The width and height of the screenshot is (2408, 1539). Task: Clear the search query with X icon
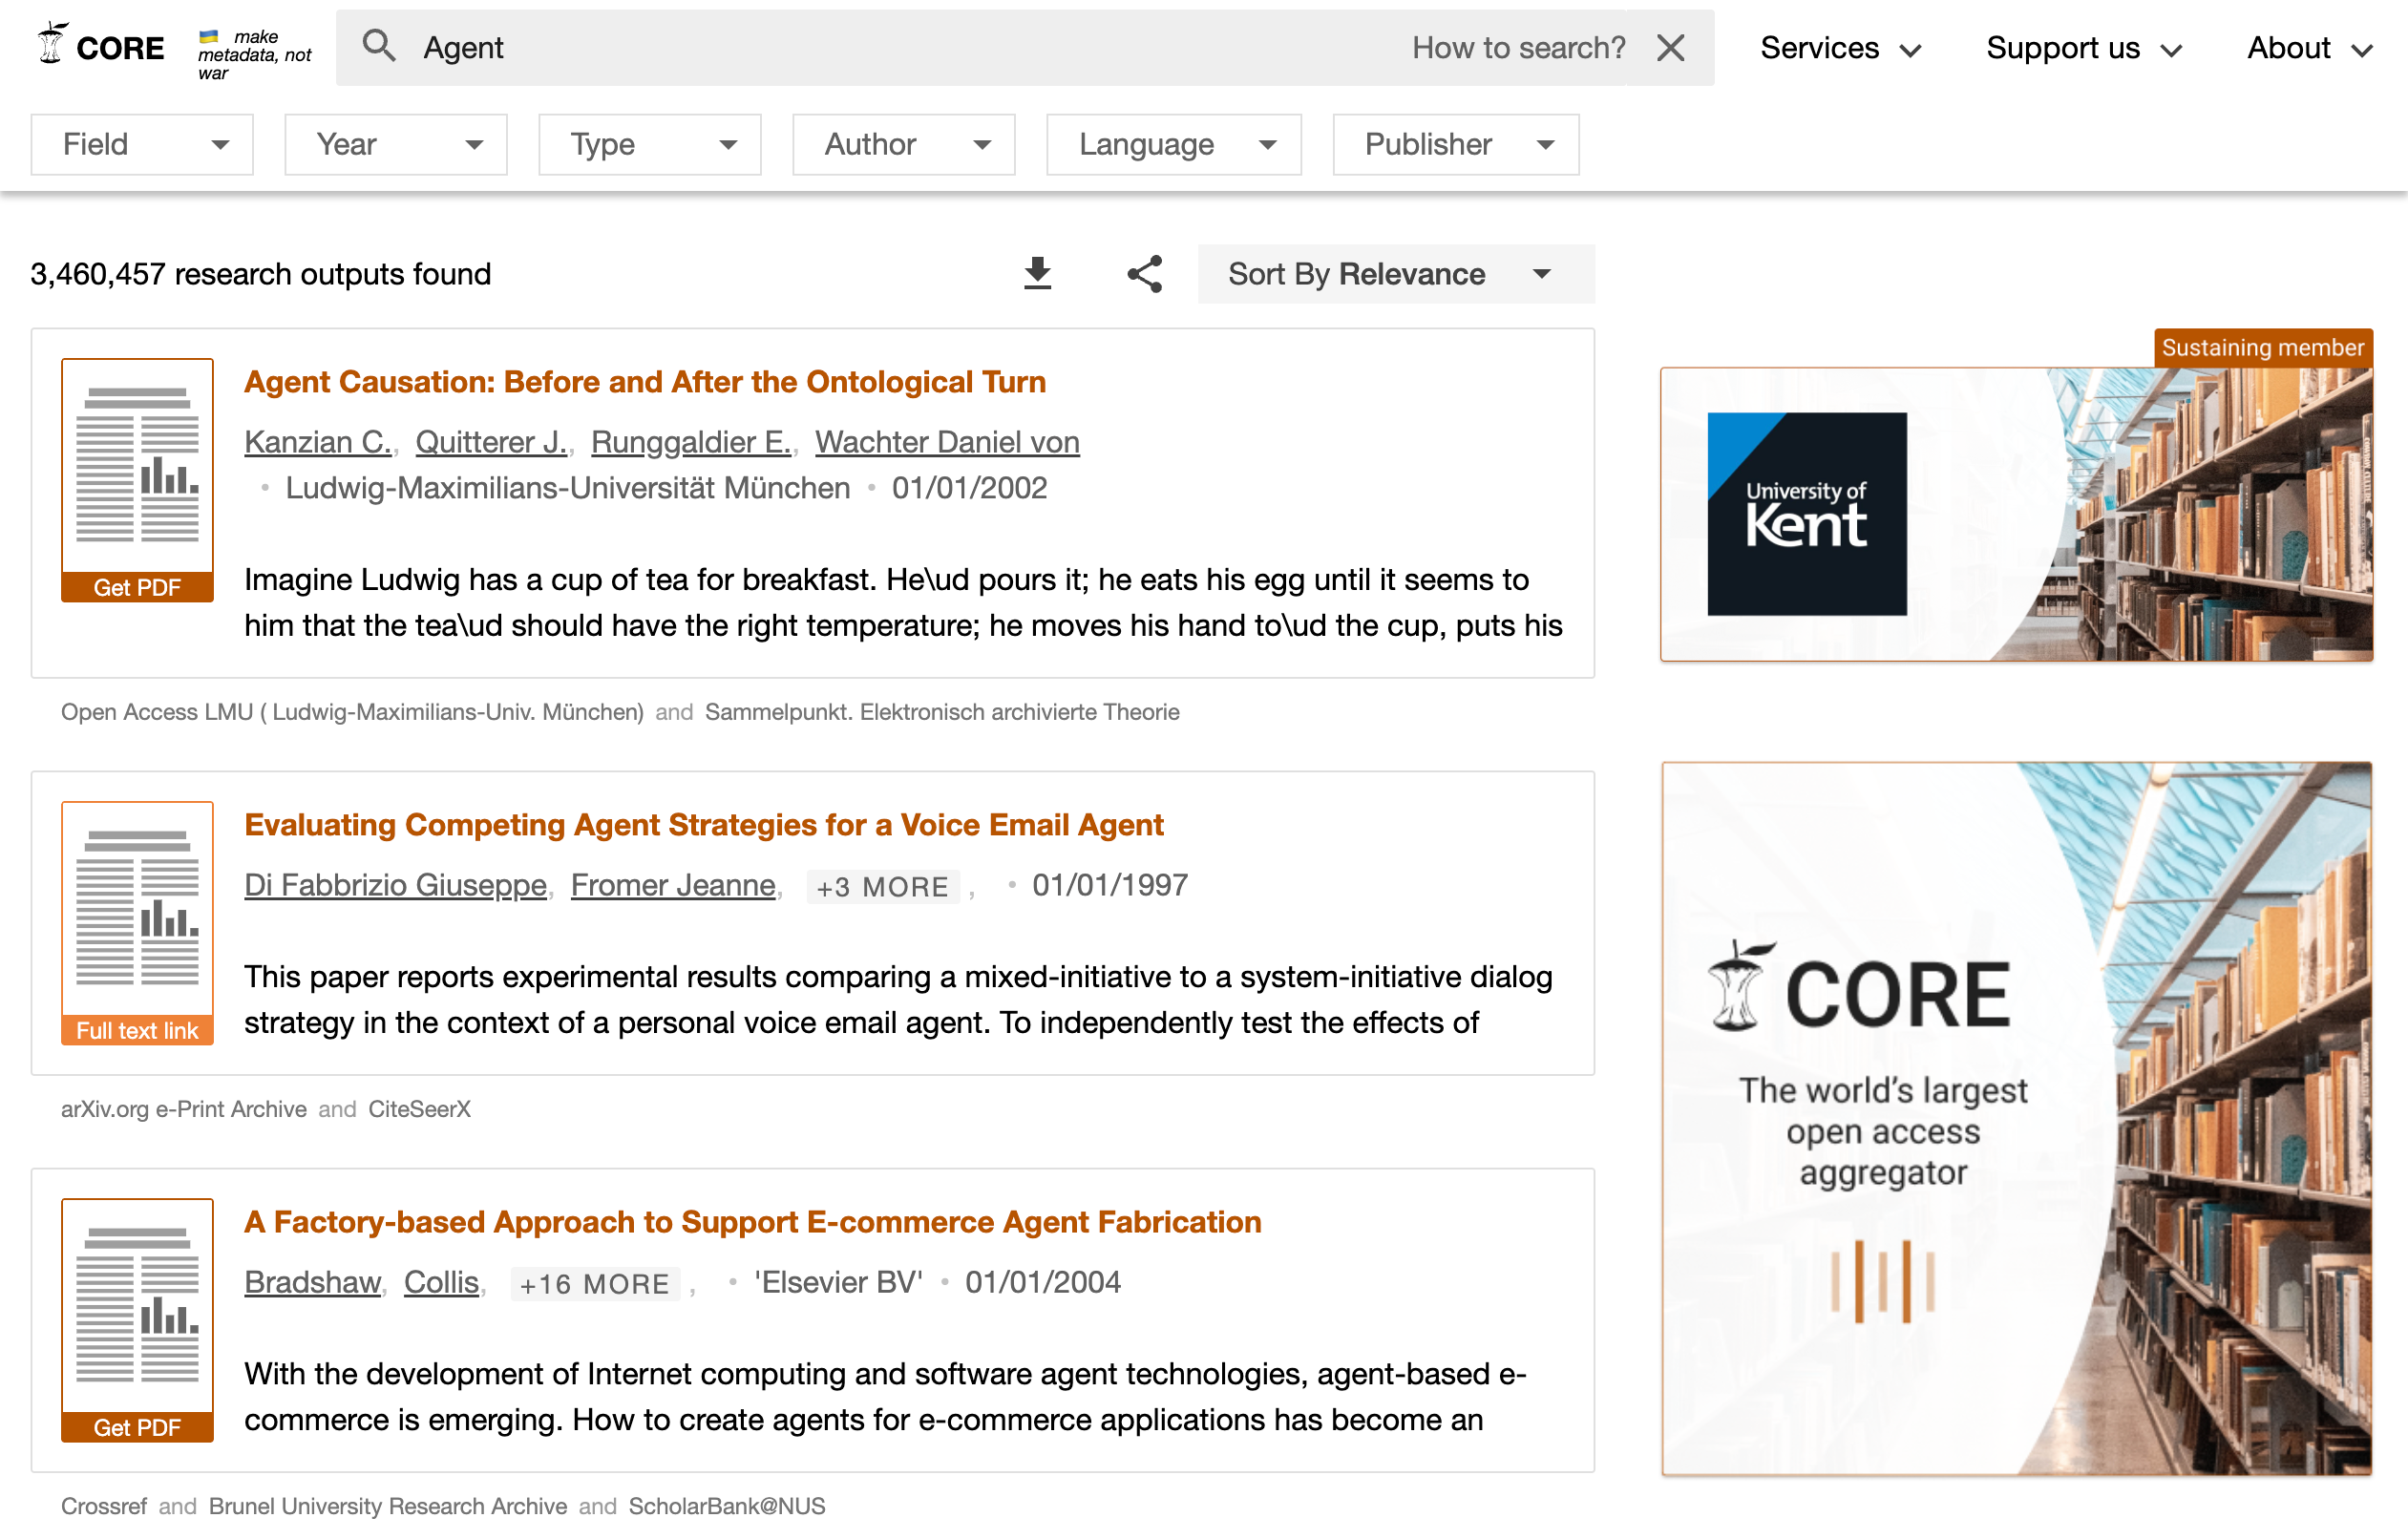click(1670, 47)
